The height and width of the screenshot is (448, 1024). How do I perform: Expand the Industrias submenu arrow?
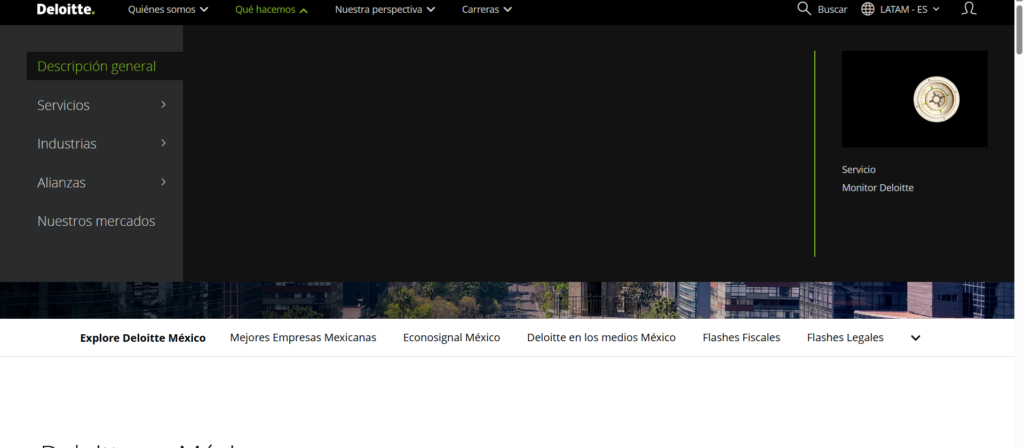point(163,143)
